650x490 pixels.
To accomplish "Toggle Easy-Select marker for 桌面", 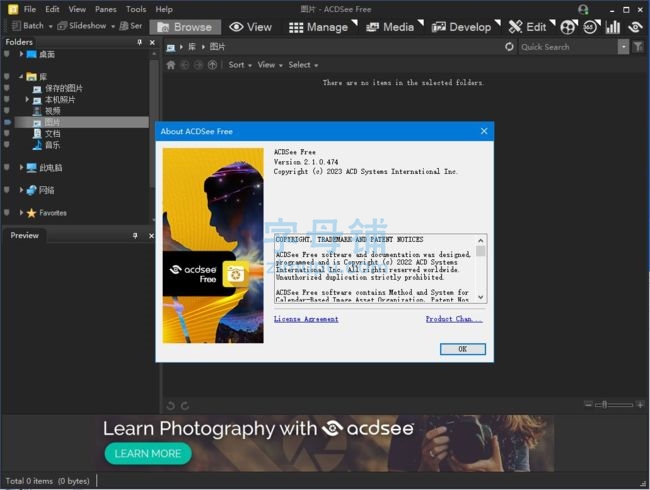I will coord(7,54).
